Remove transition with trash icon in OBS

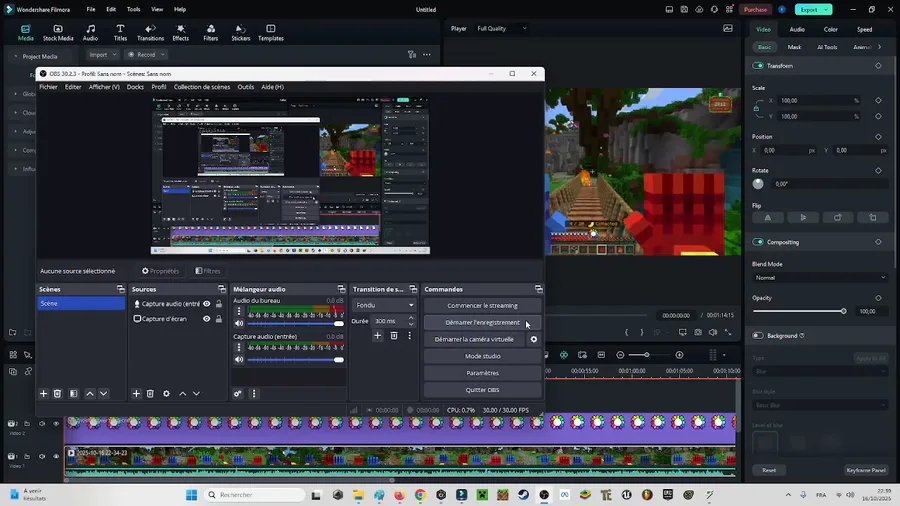pos(394,336)
